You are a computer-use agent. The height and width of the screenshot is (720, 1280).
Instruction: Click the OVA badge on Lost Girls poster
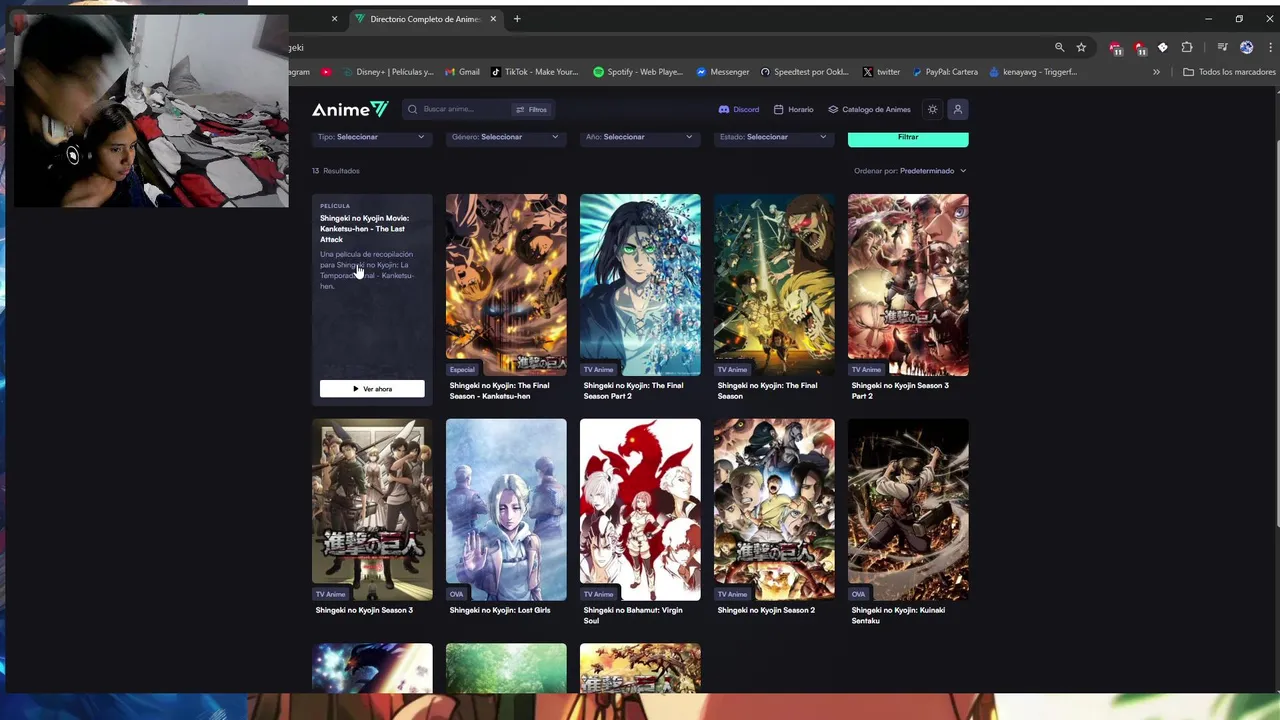456,594
